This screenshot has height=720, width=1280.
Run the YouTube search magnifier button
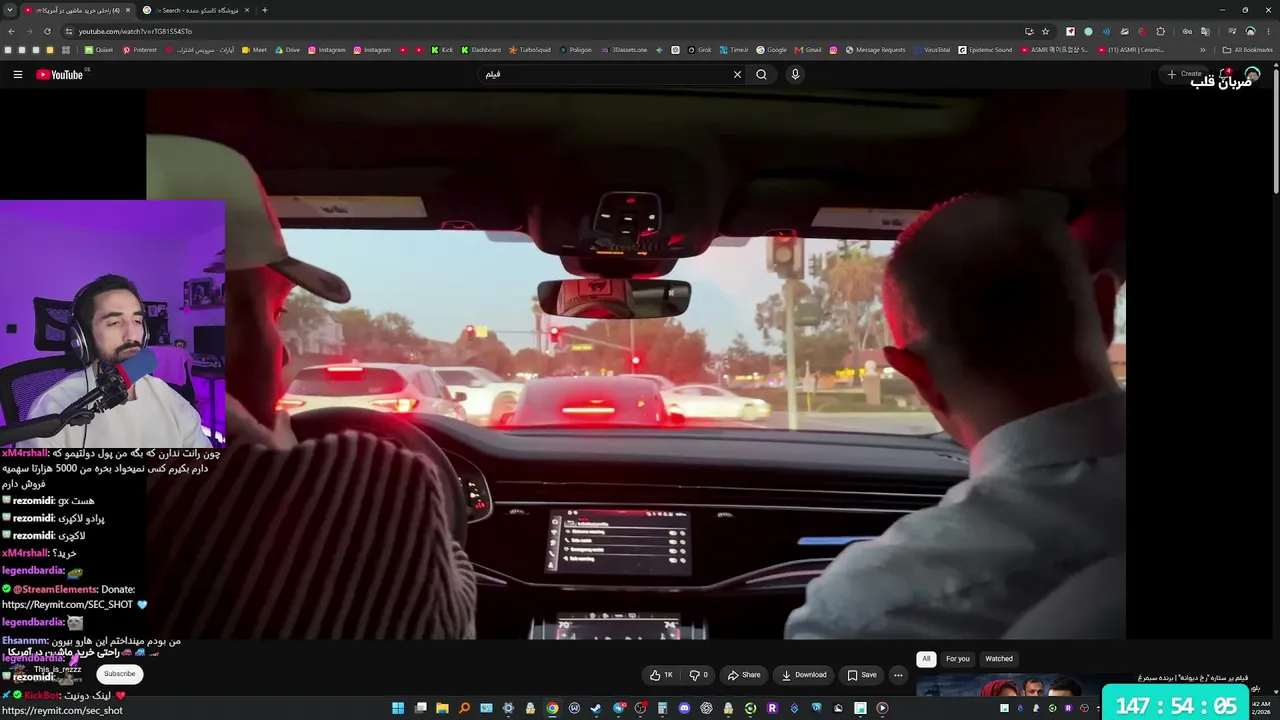point(761,75)
